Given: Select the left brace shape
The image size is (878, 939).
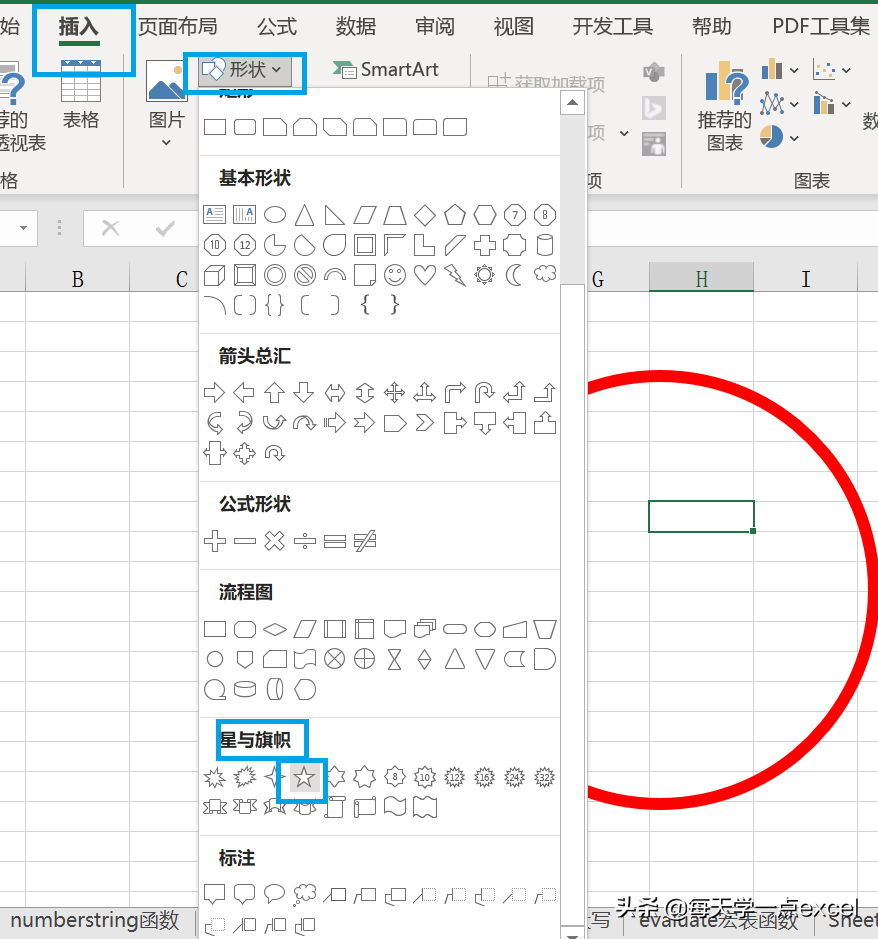Looking at the screenshot, I should point(365,305).
